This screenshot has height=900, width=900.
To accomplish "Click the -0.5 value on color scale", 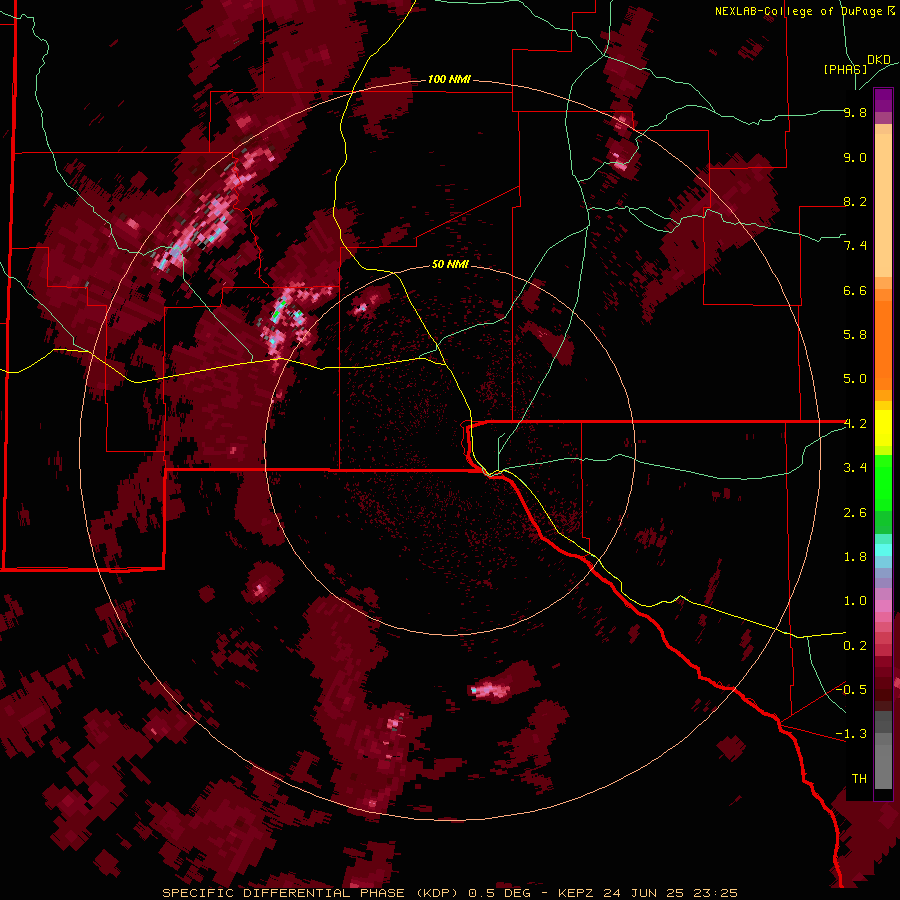I will pyautogui.click(x=851, y=690).
